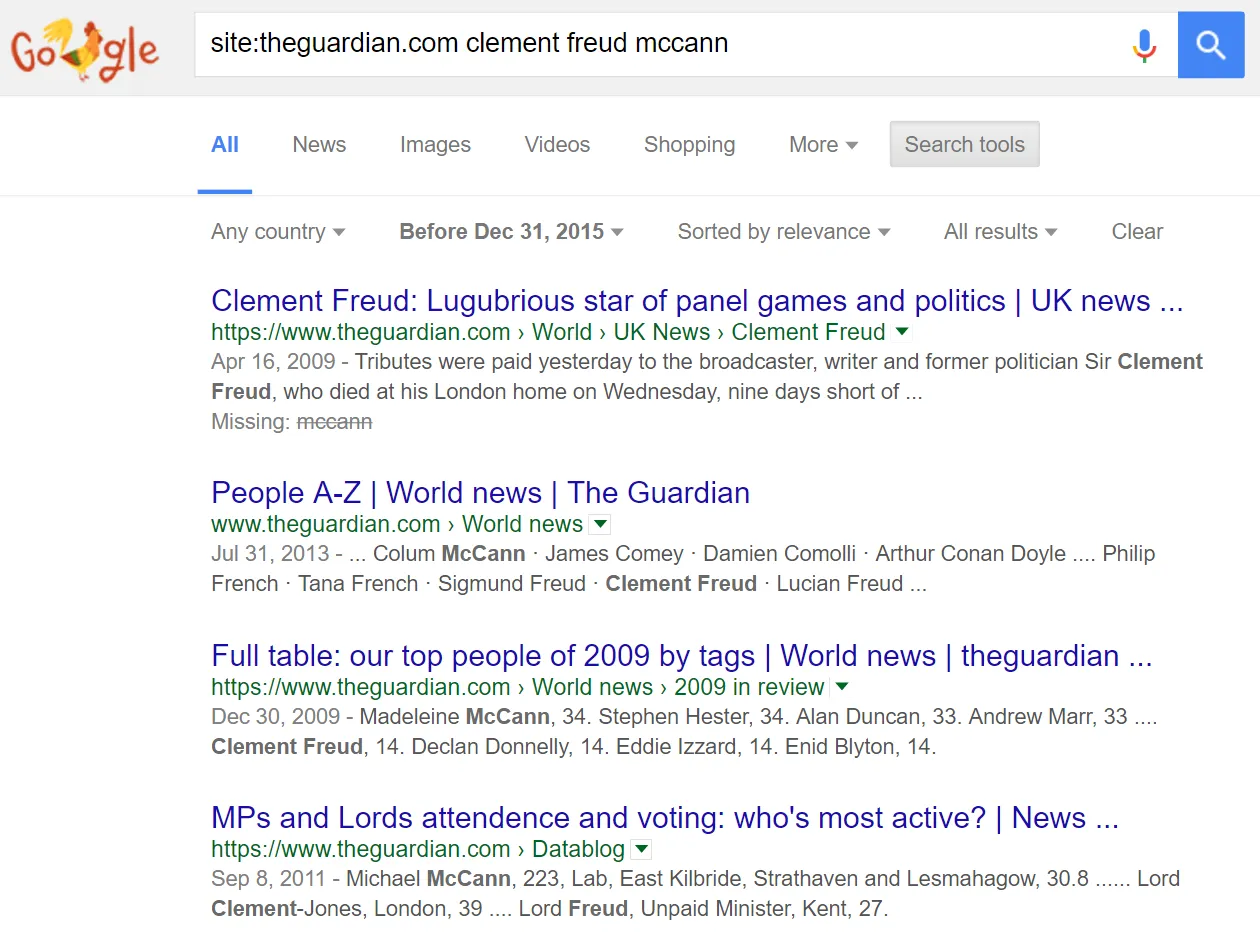Image resolution: width=1260 pixels, height=950 pixels.
Task: Expand options arrow beside People A-Z URL
Action: pyautogui.click(x=600, y=523)
